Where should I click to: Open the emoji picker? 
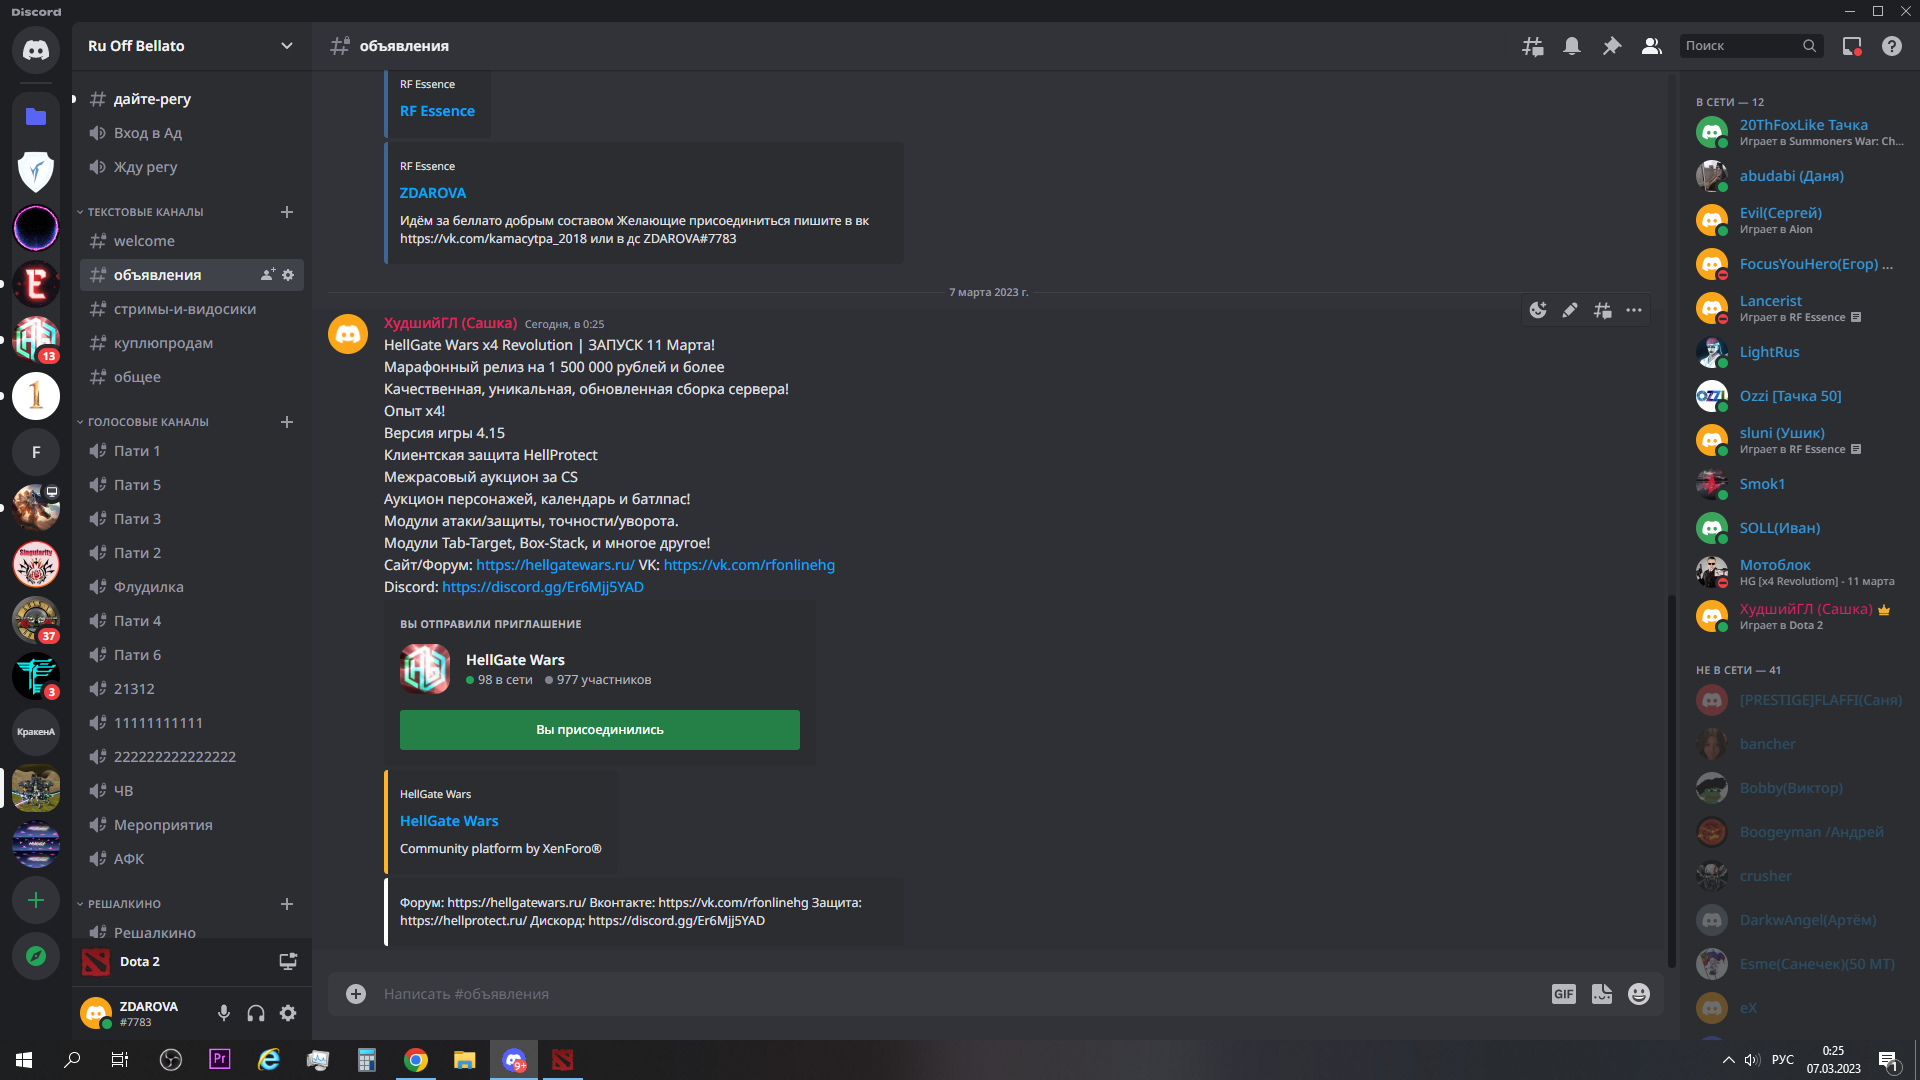(1639, 994)
